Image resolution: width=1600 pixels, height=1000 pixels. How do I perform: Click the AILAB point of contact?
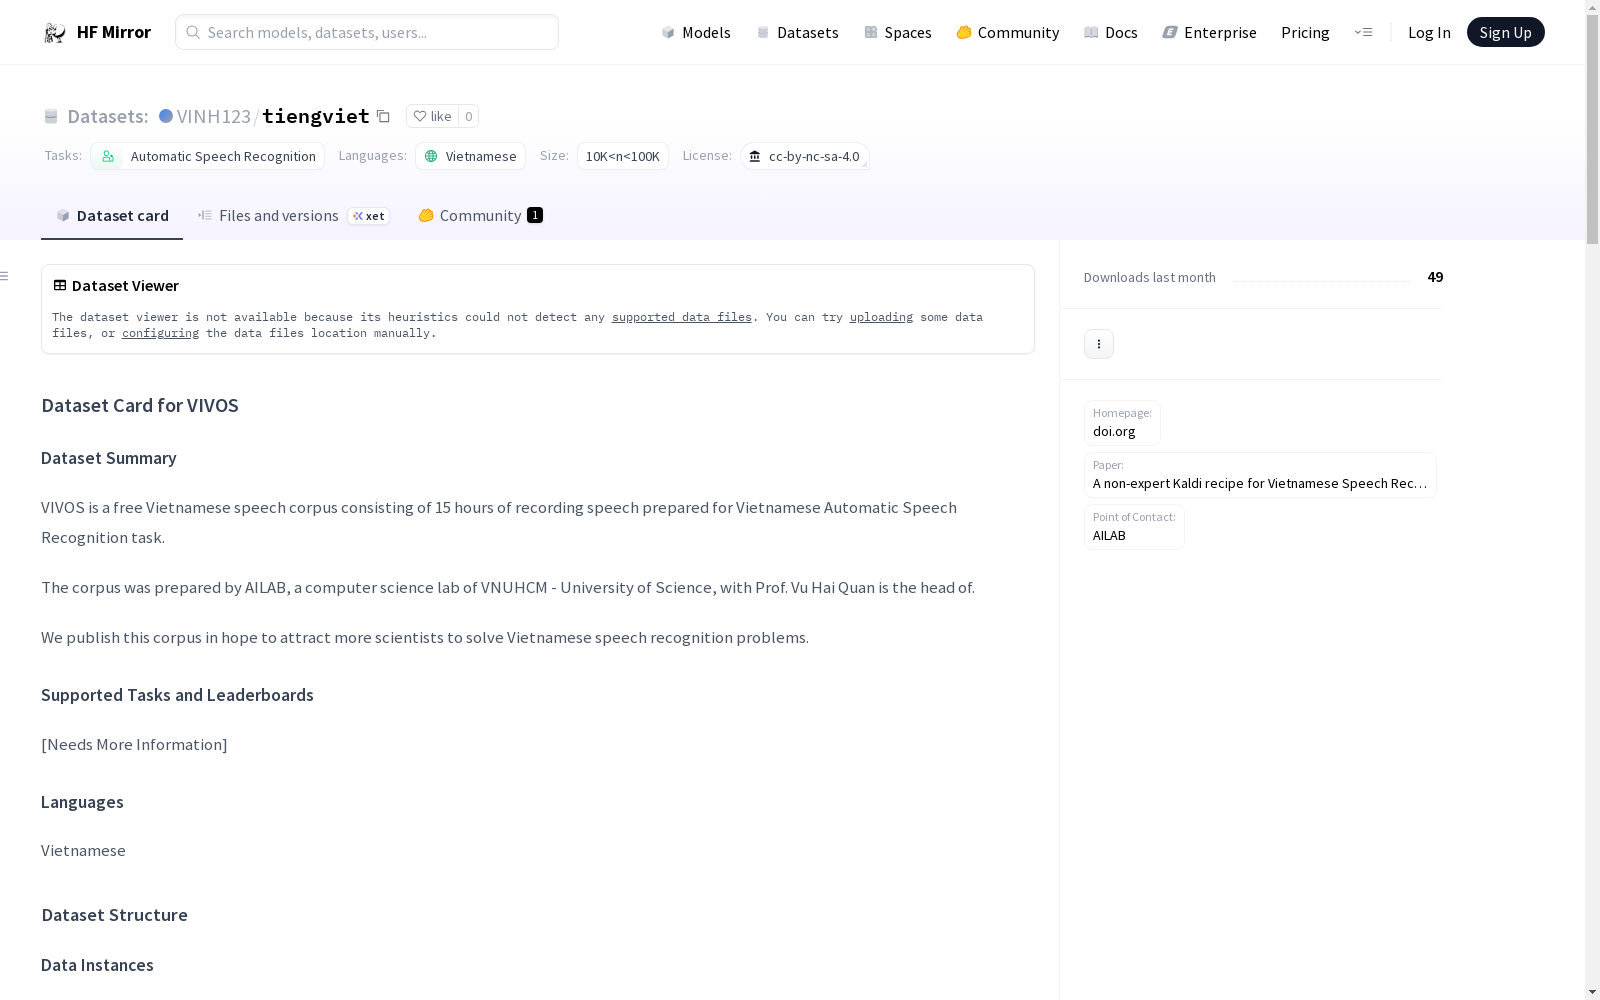(1134, 527)
